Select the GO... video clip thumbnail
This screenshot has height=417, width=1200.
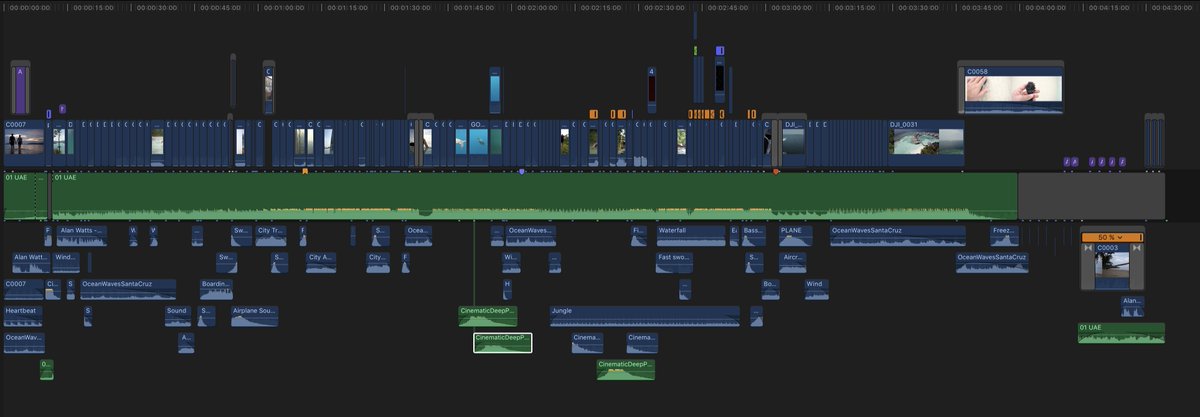(476, 143)
